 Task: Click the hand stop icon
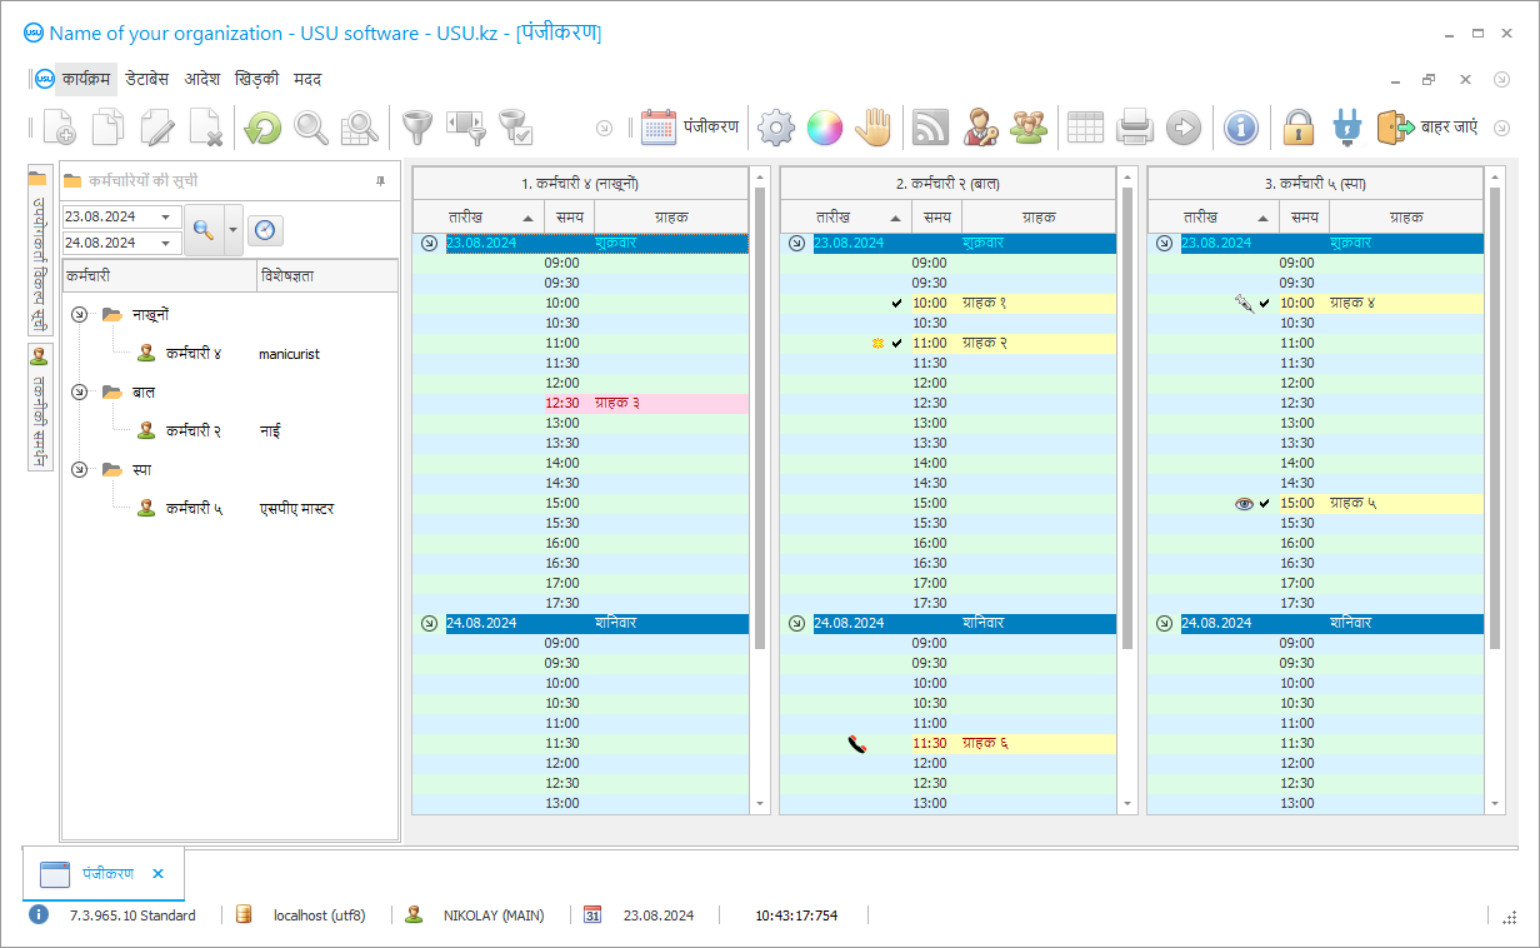coord(873,128)
